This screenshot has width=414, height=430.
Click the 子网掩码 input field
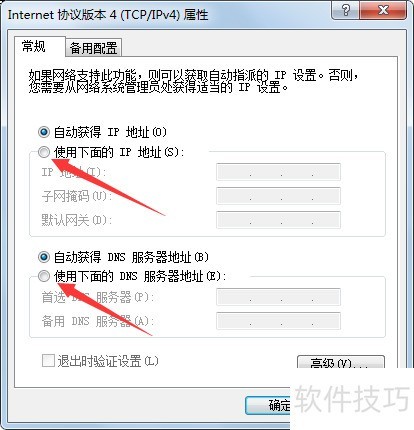tap(278, 196)
